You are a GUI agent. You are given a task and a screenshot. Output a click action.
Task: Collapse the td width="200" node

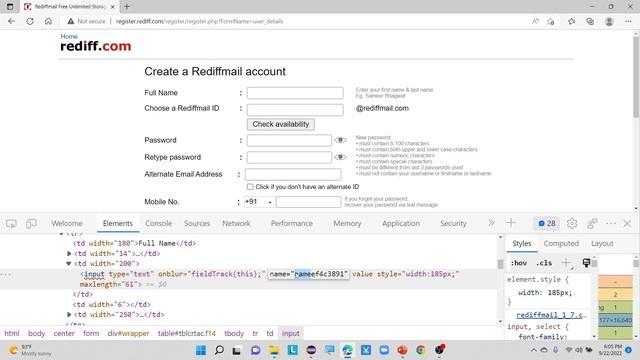69,264
